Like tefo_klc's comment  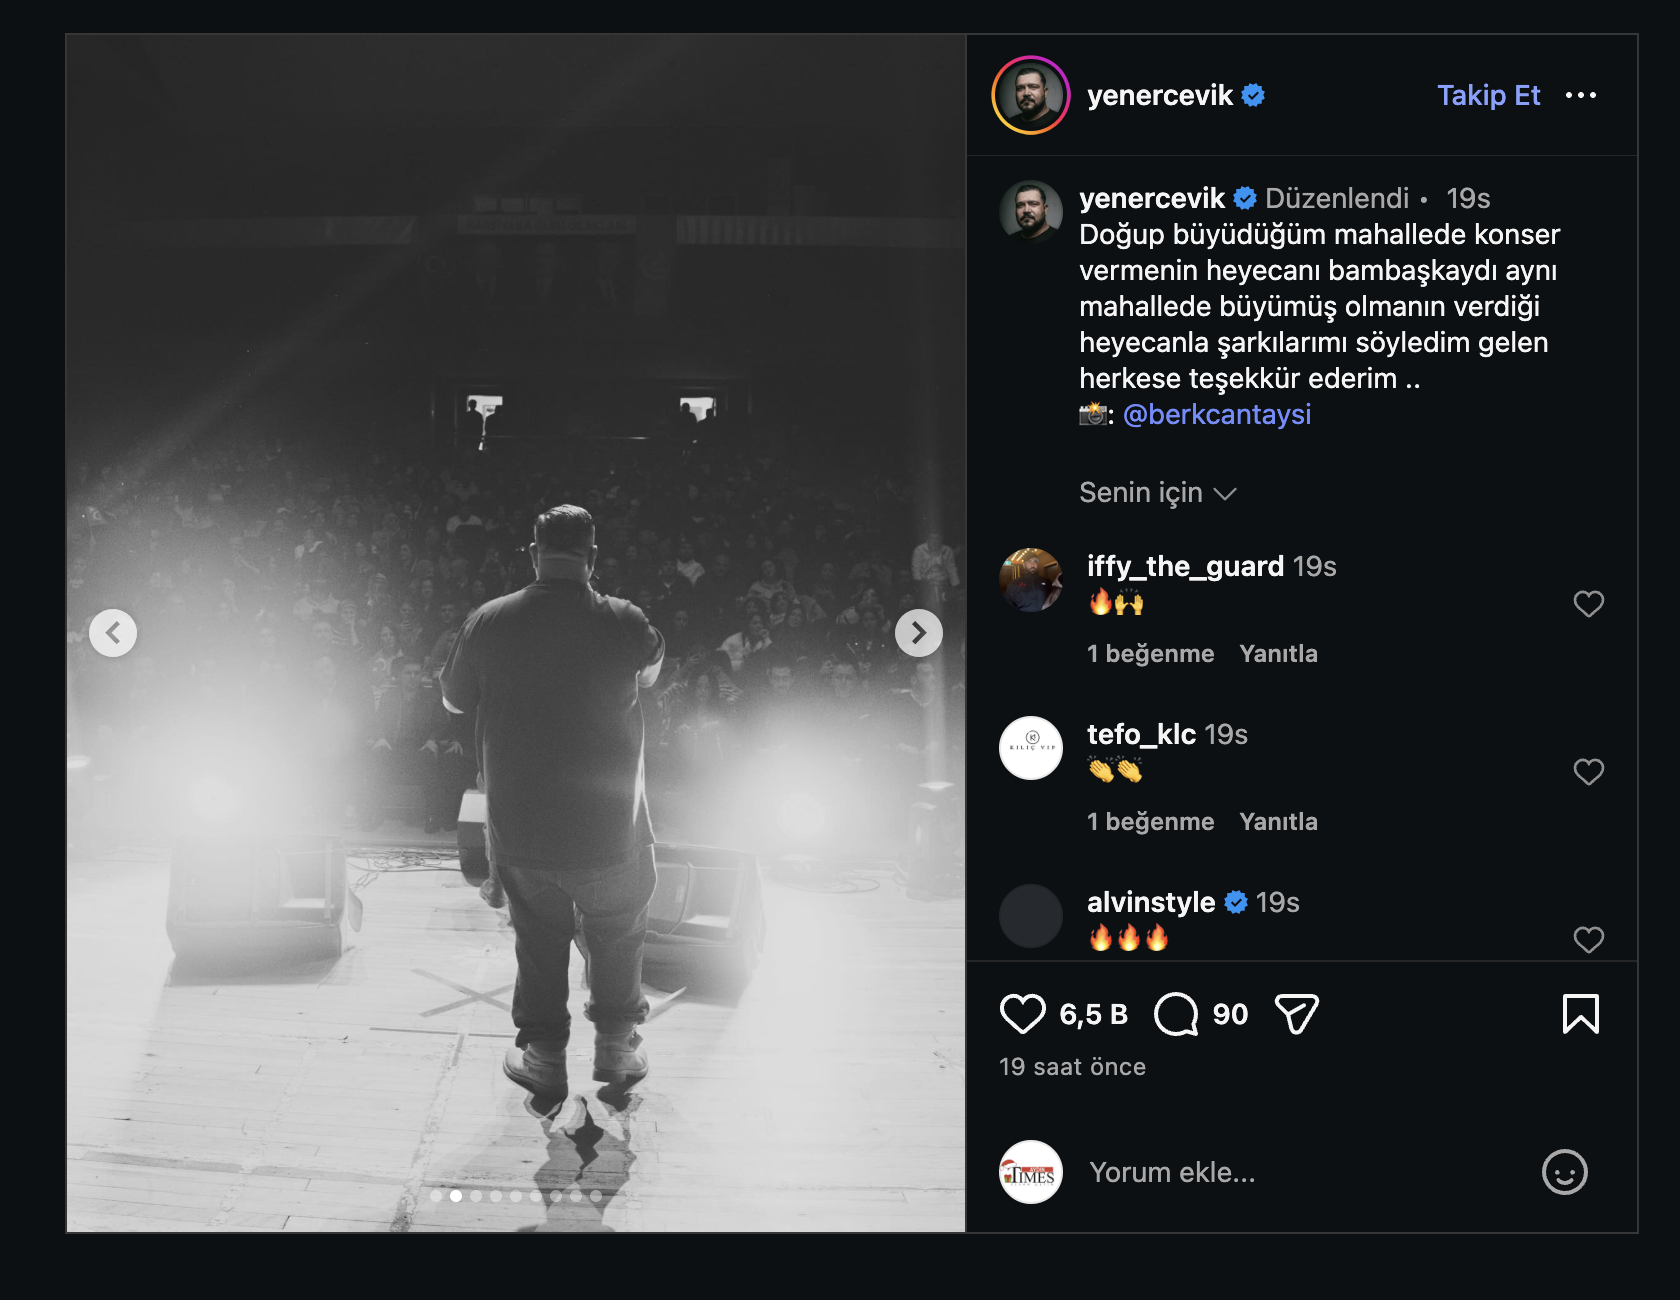pyautogui.click(x=1588, y=772)
